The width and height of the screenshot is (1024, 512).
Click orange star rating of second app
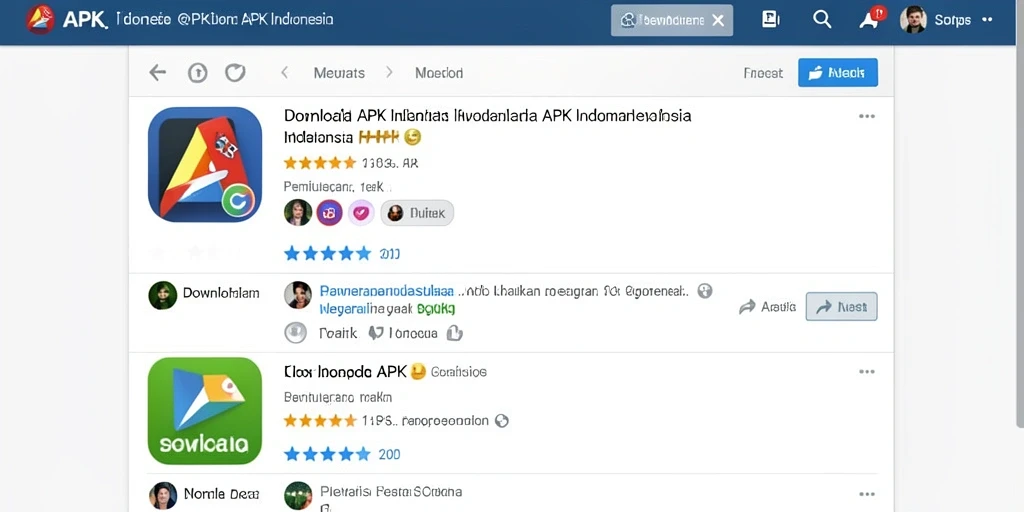tap(320, 421)
